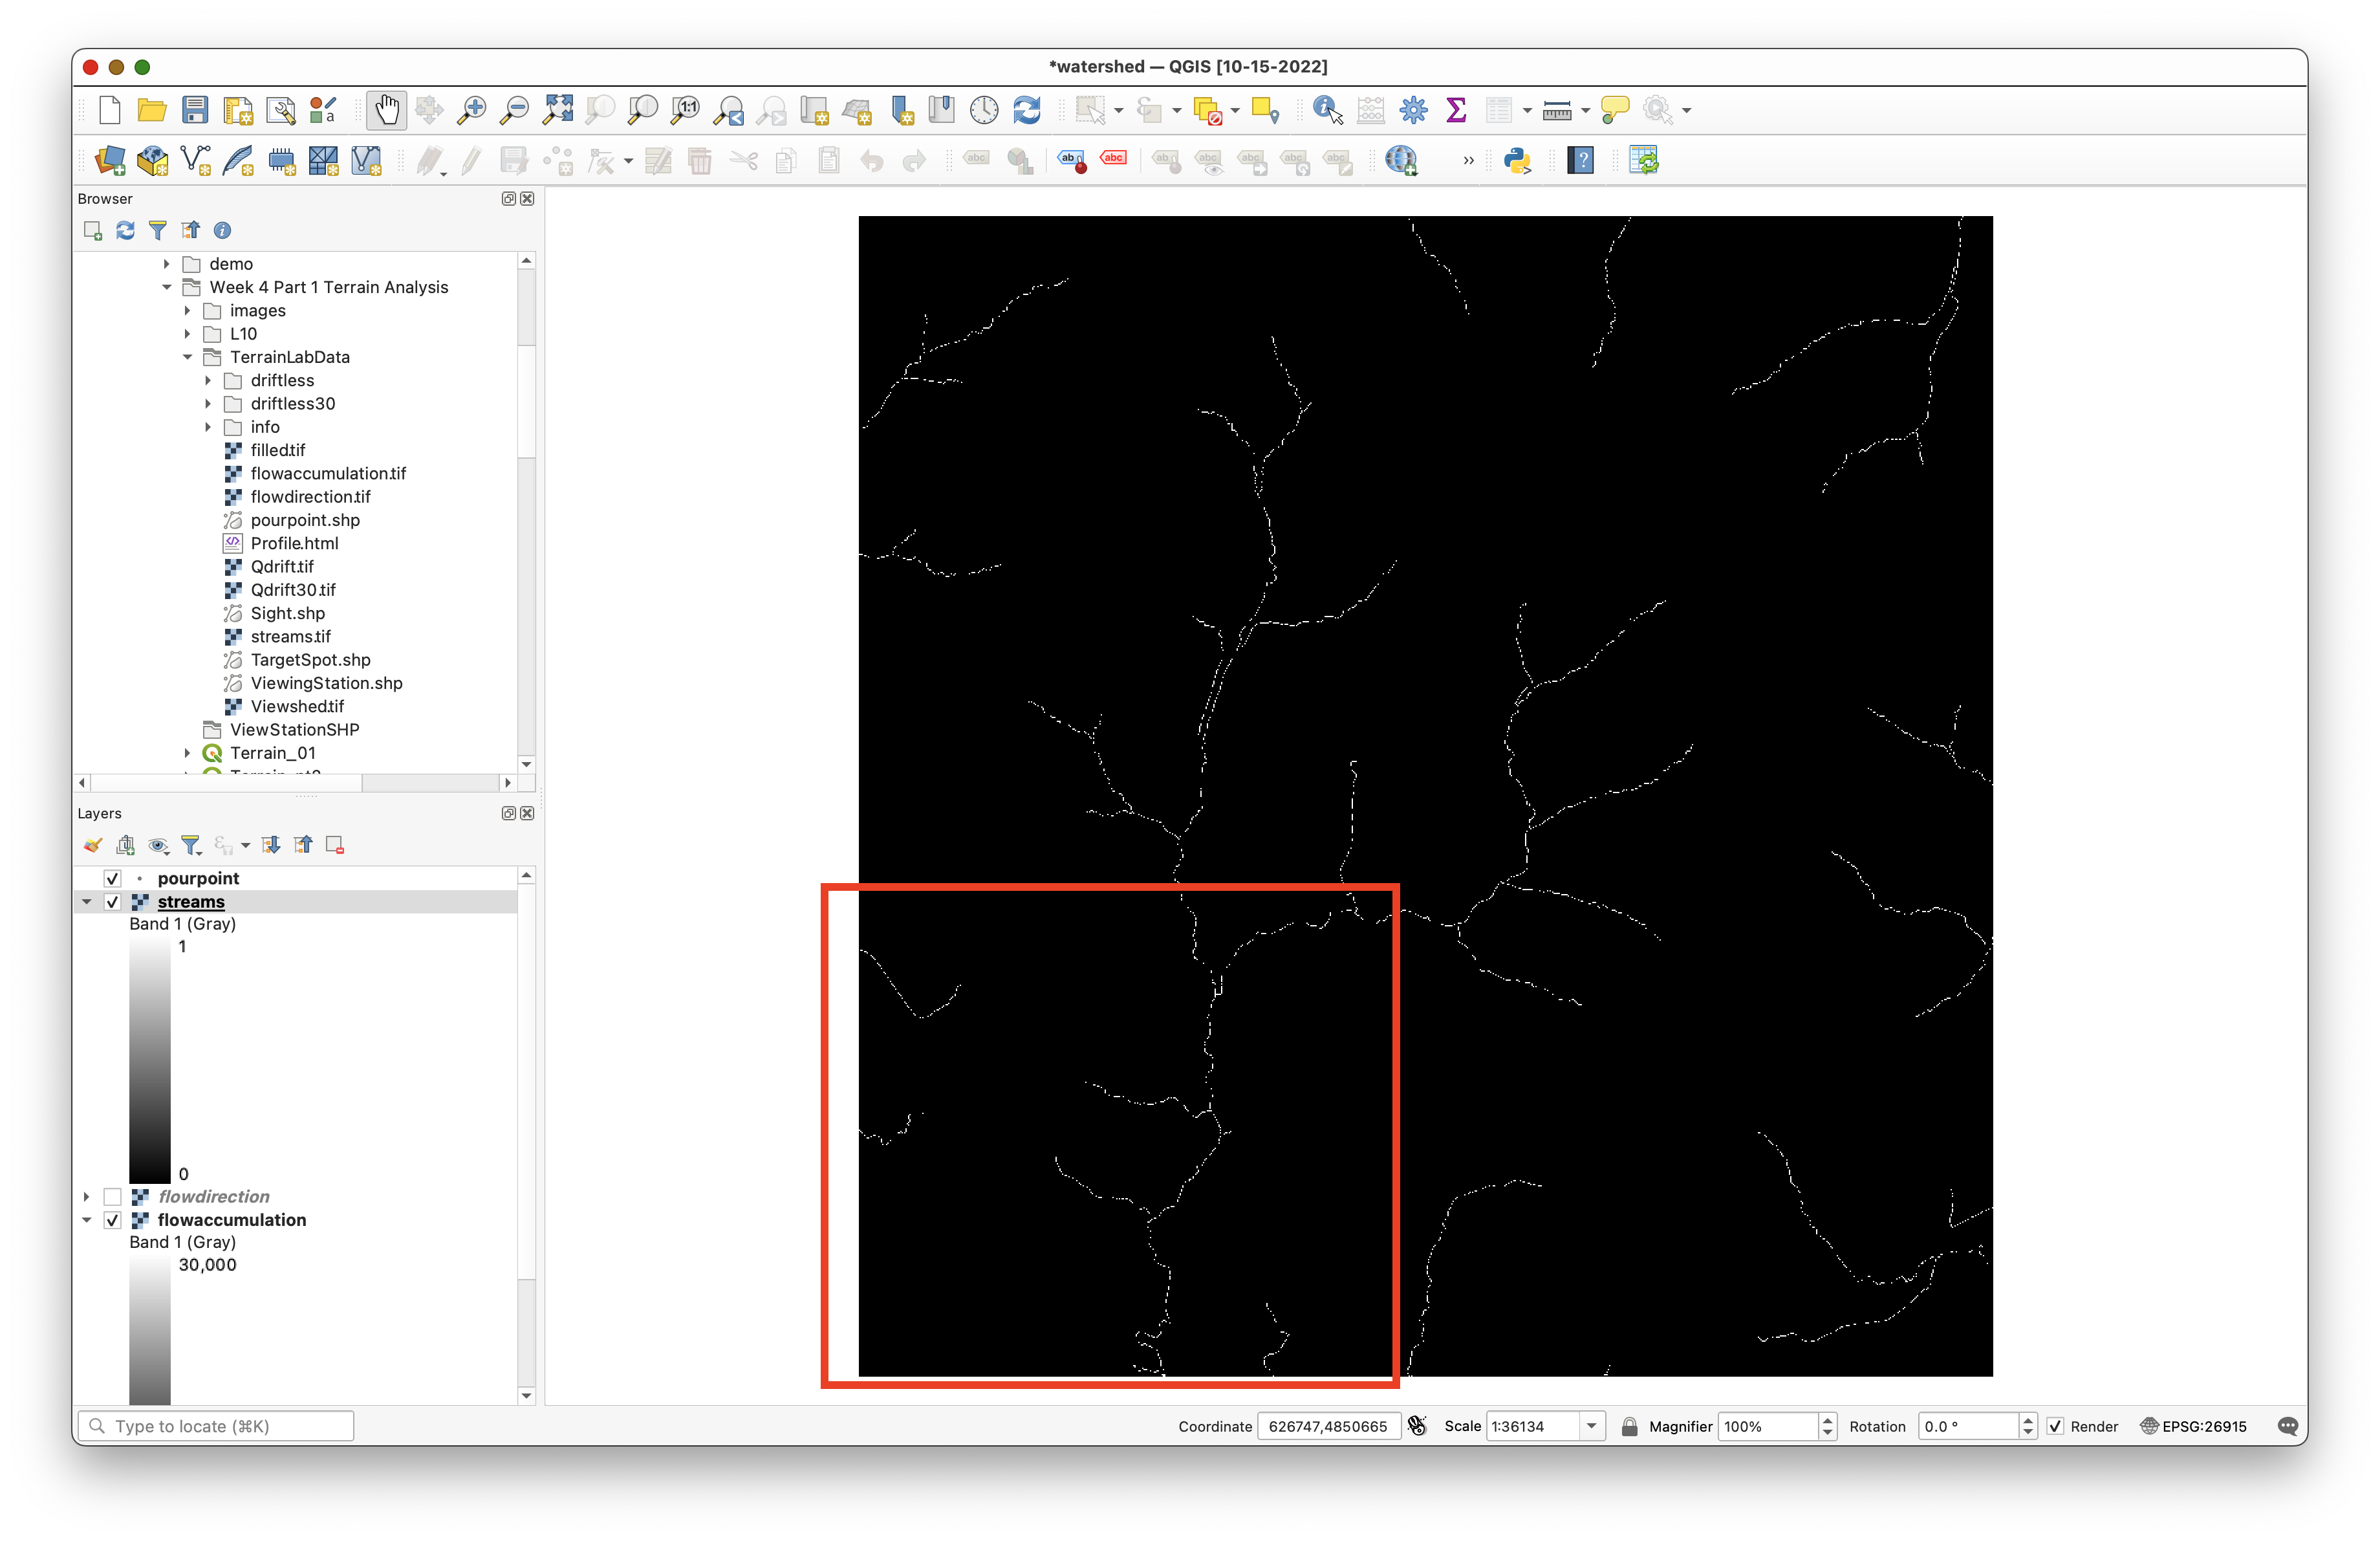Click the Type to locate search field
The image size is (2380, 1541).
pyautogui.click(x=216, y=1426)
